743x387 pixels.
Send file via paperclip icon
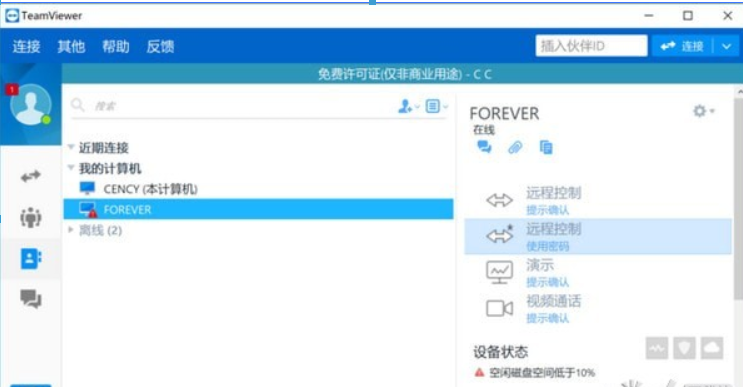tap(515, 147)
